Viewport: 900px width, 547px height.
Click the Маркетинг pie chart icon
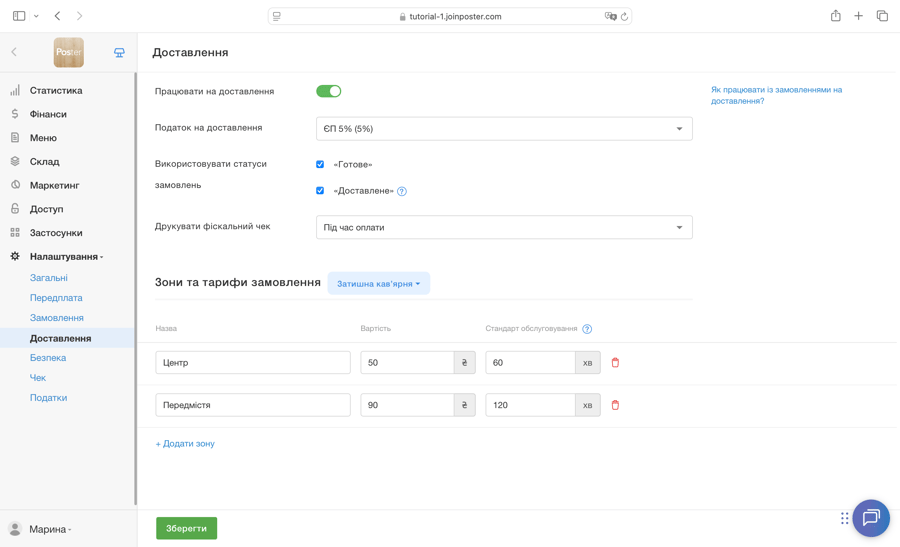tap(15, 185)
